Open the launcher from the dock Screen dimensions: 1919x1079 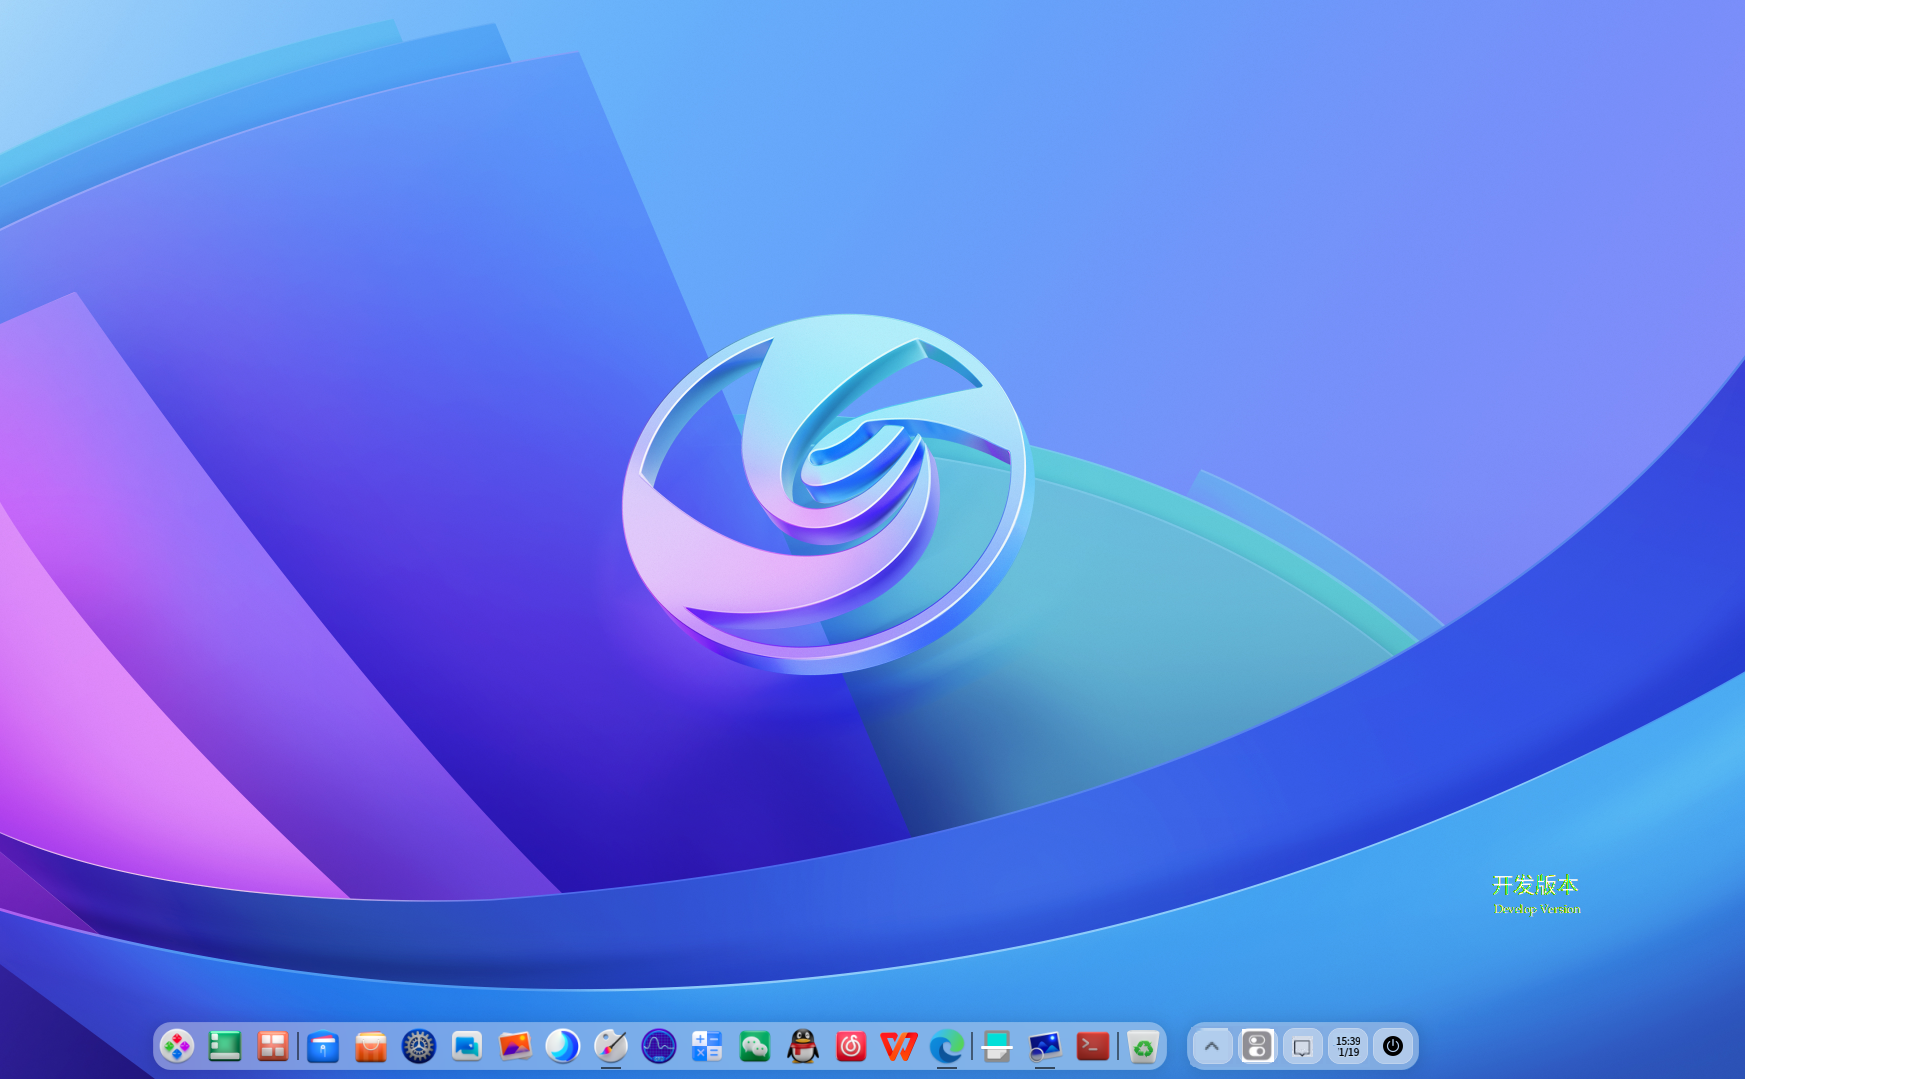tap(177, 1046)
